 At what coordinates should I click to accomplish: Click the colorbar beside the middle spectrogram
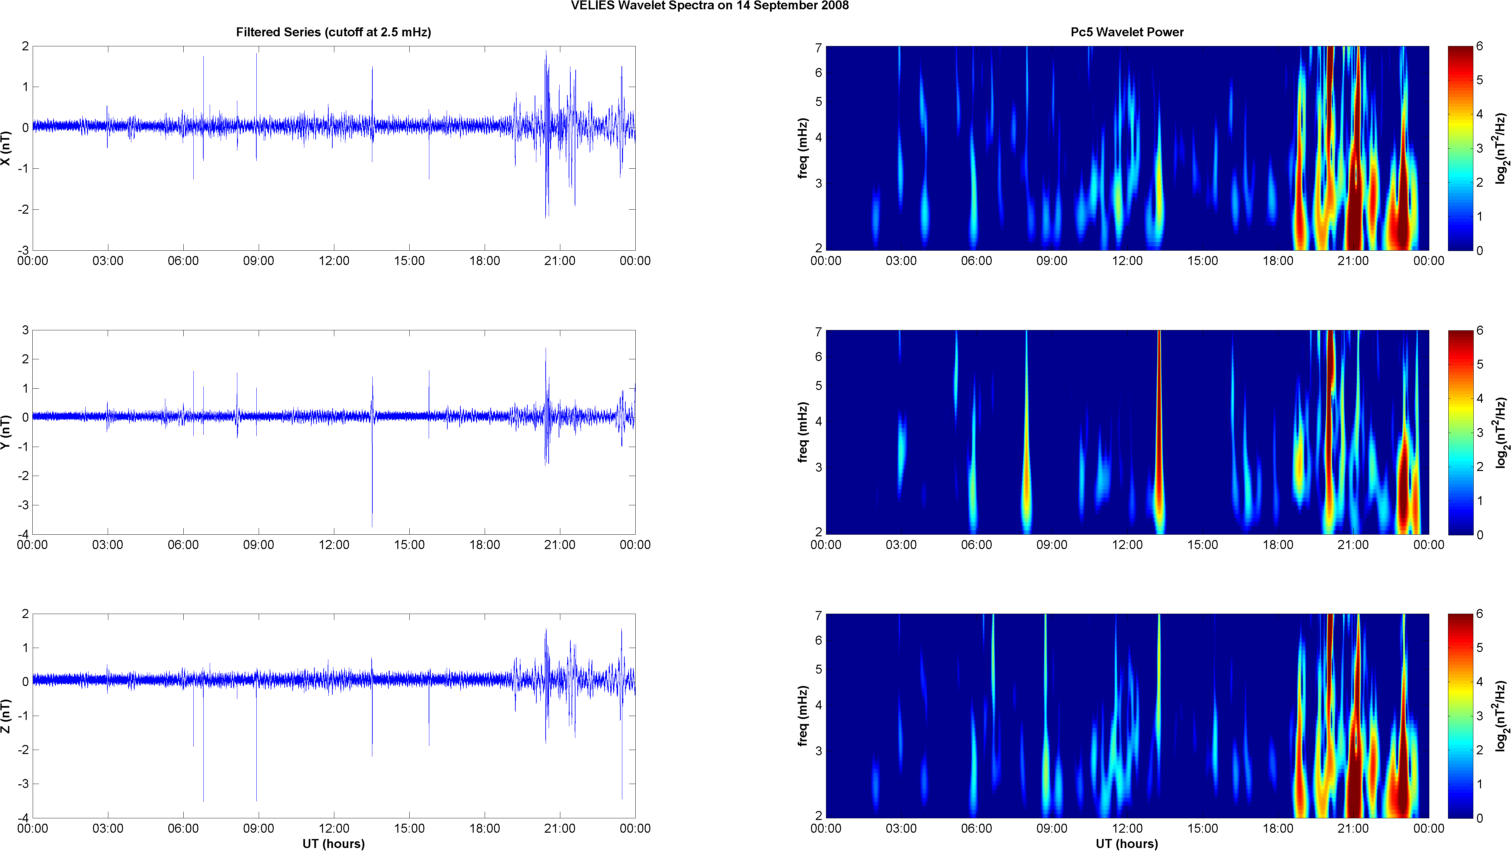(1460, 432)
